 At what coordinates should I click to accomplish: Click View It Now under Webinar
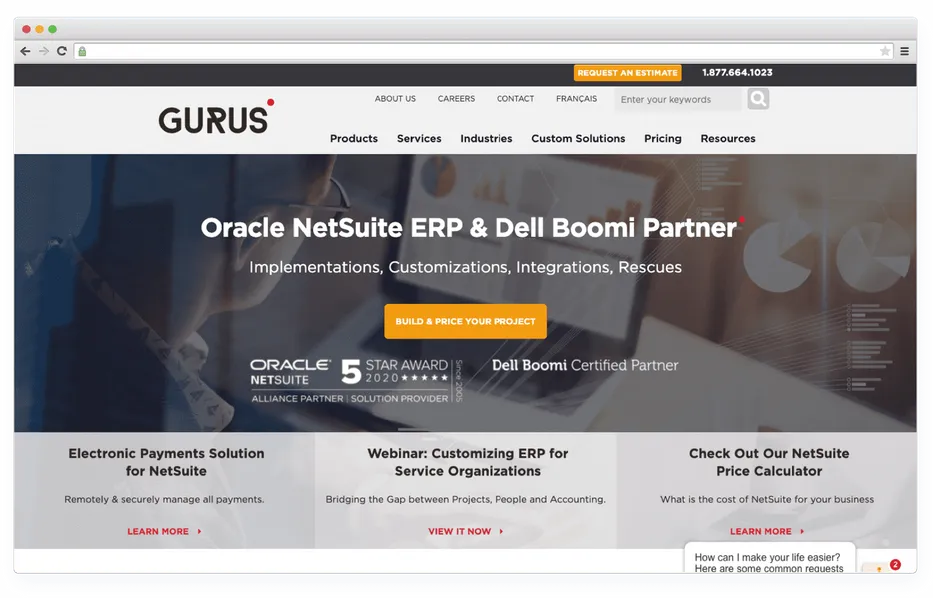[x=465, y=531]
